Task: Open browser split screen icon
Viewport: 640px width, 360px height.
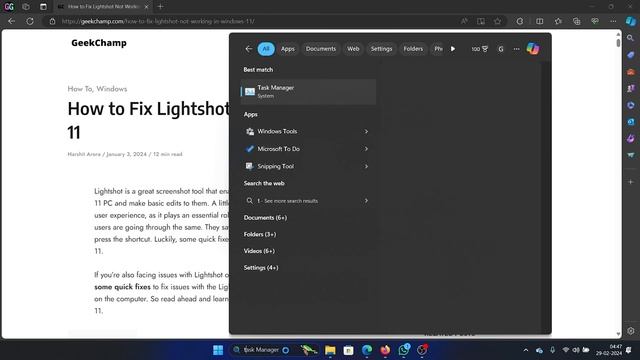Action: click(540, 21)
